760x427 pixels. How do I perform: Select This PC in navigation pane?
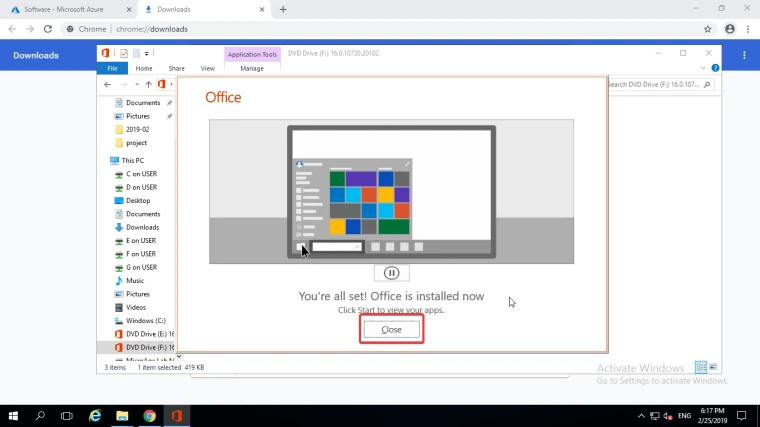[132, 160]
